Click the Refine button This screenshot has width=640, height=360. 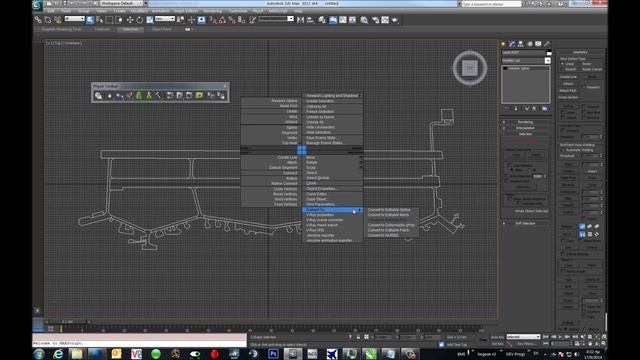568,106
